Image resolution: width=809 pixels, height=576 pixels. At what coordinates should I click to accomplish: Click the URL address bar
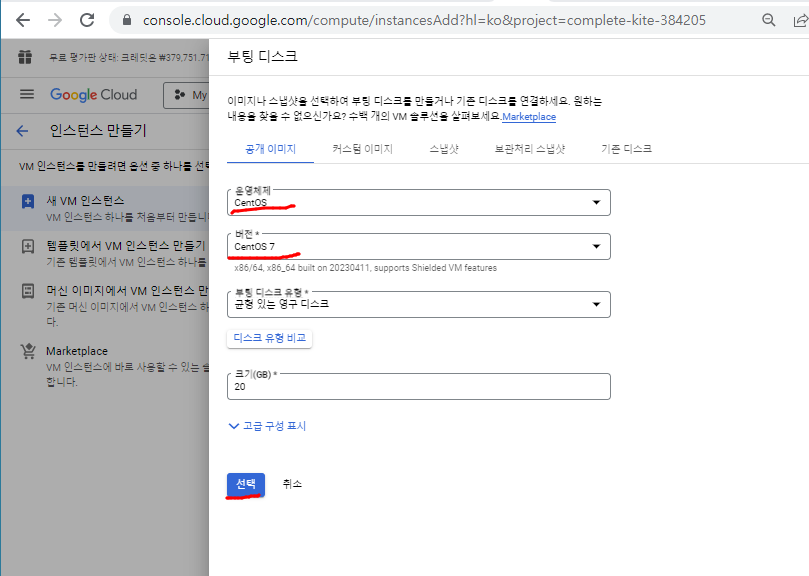(424, 20)
